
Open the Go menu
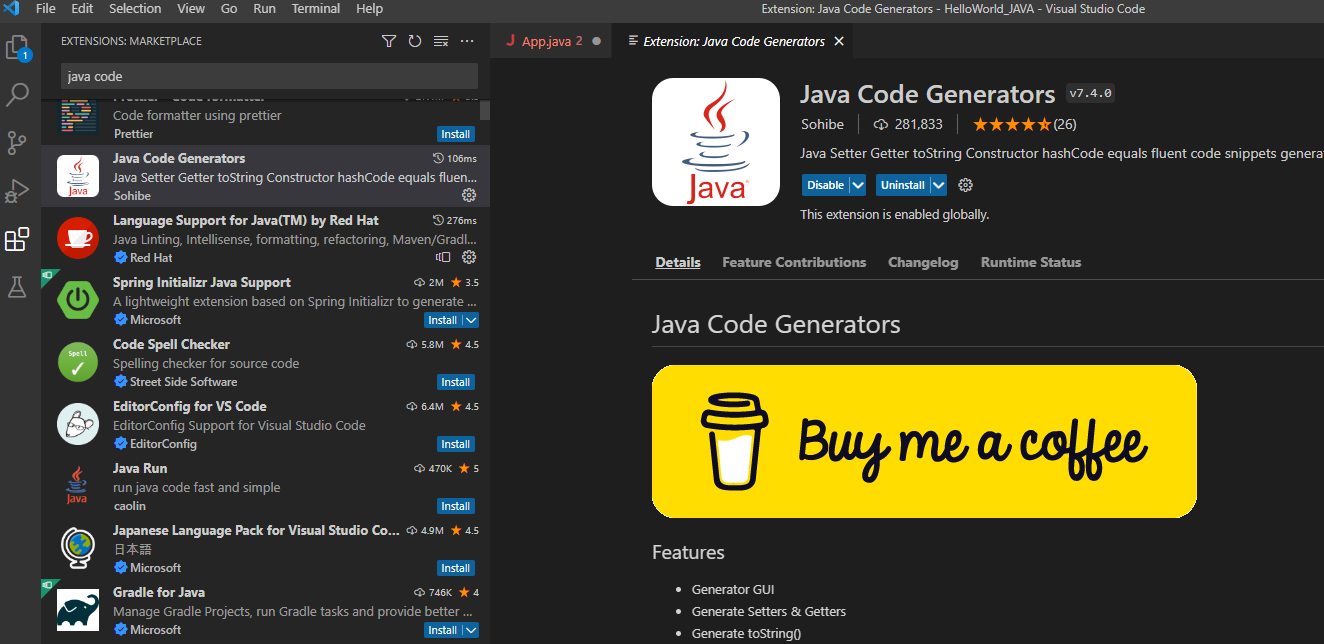click(x=229, y=9)
